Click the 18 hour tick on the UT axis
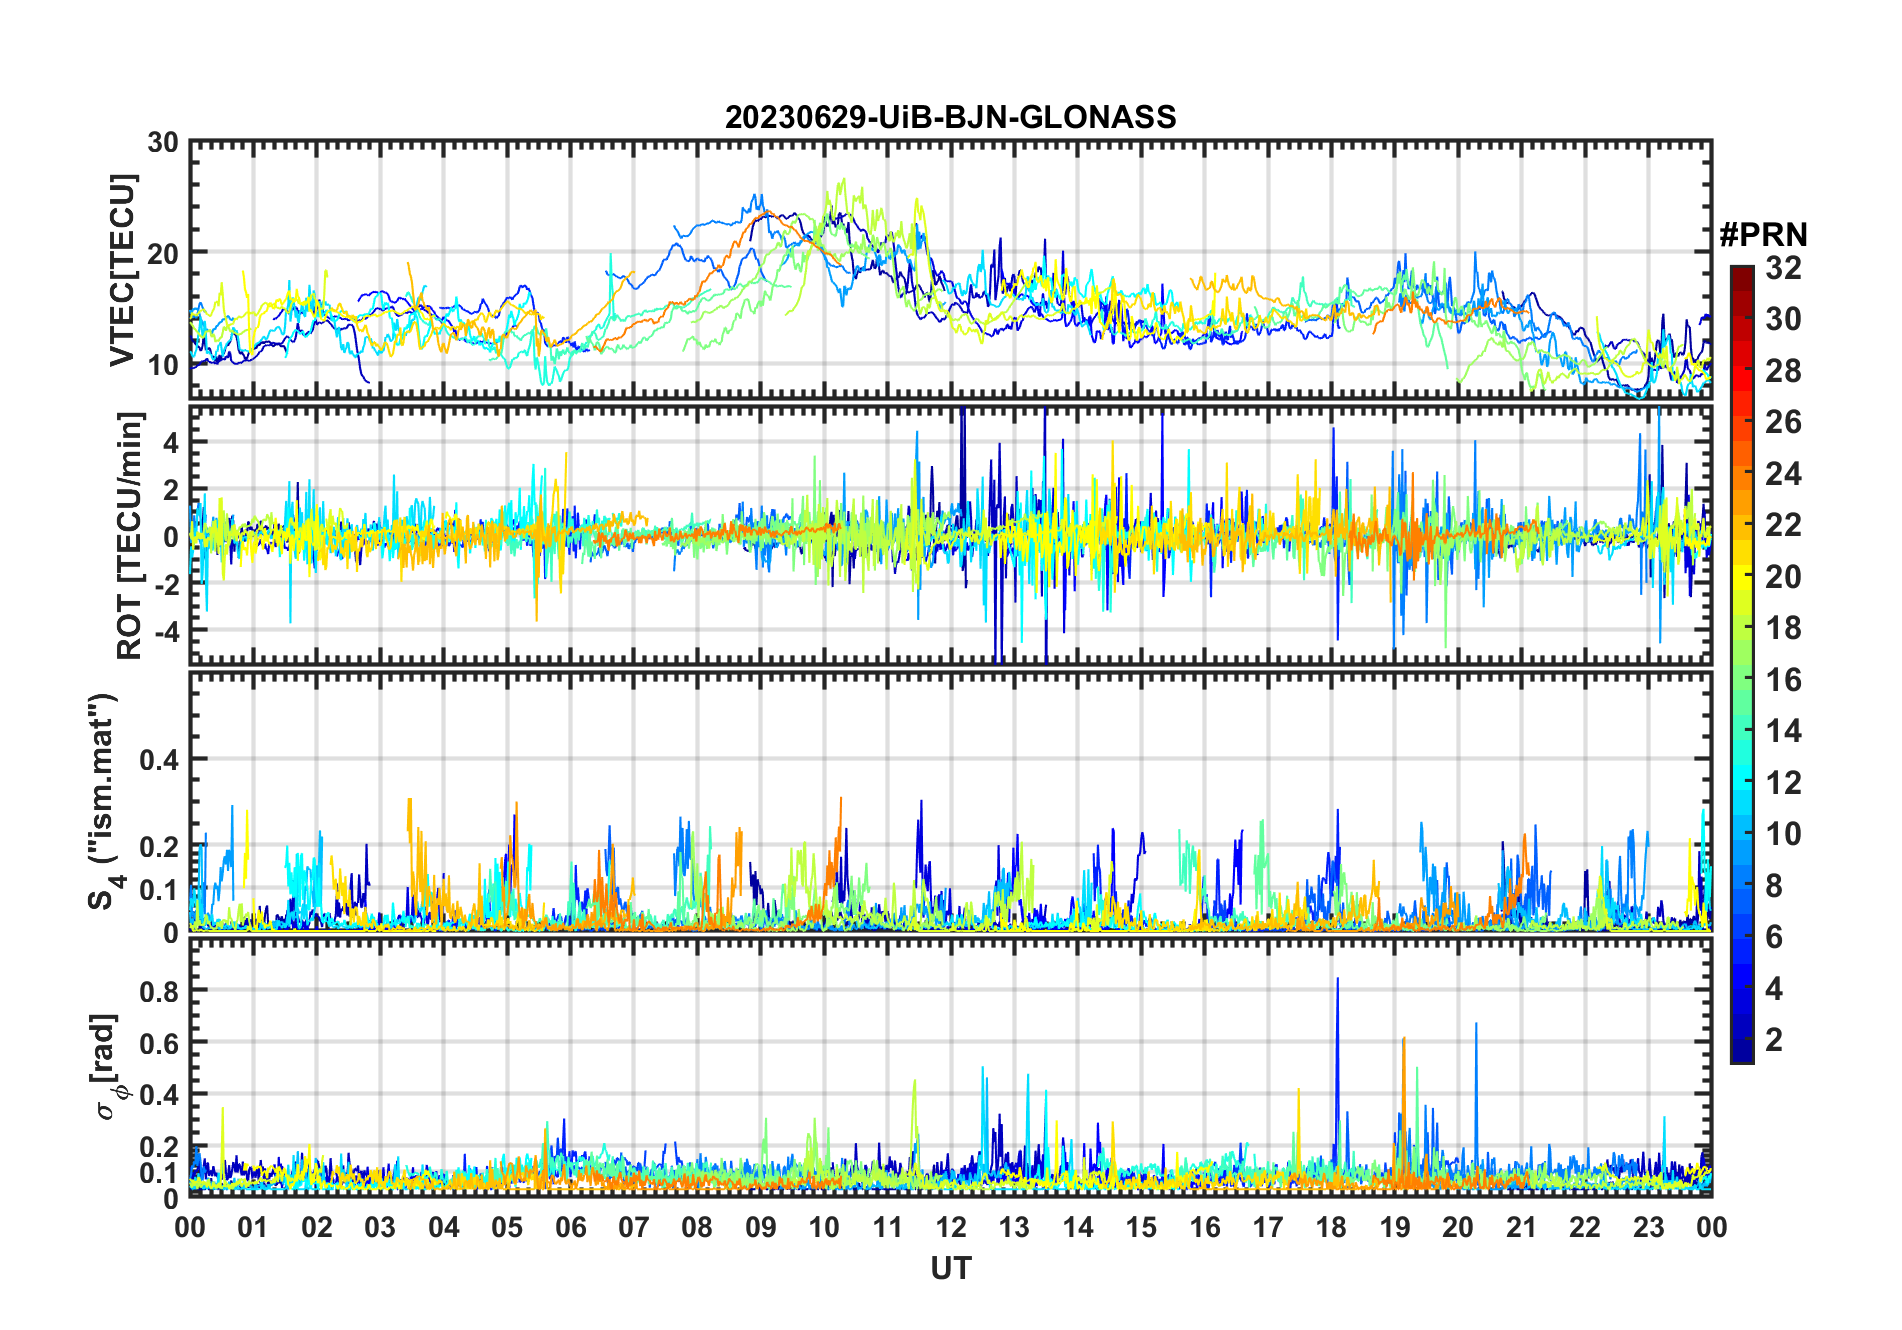Image resolution: width=1902 pixels, height=1330 pixels. [1331, 1227]
